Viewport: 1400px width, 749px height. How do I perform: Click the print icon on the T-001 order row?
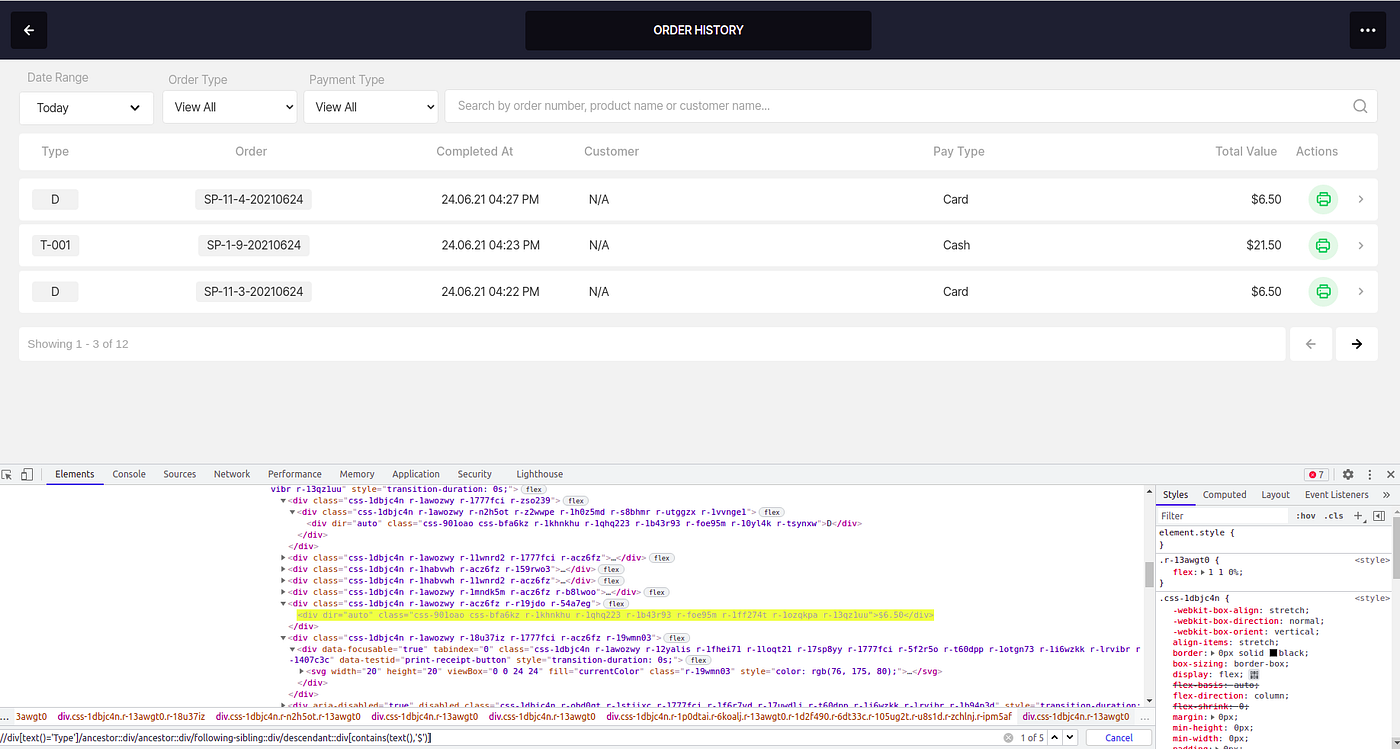[1322, 245]
